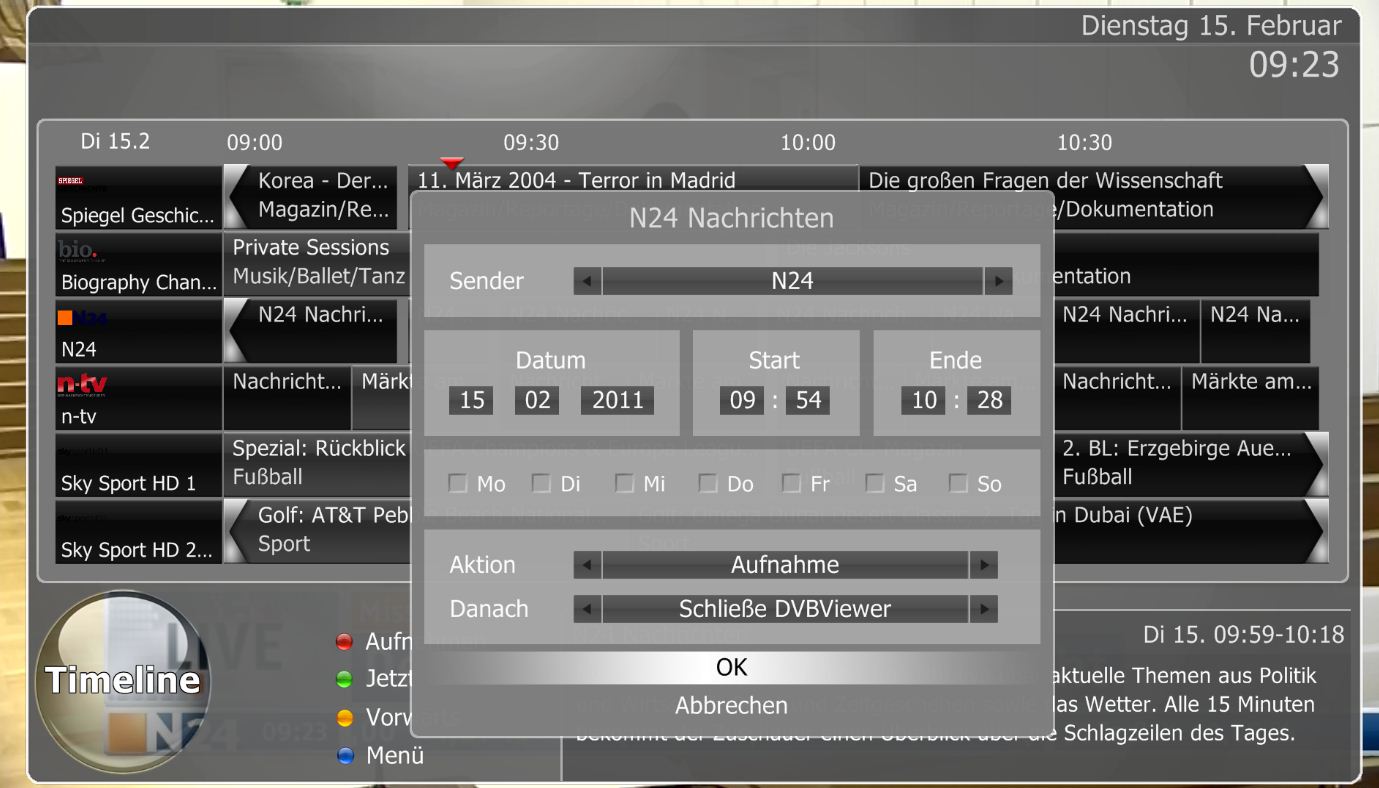The image size is (1379, 788).
Task: Select the N24 channel name
Action: [x=78, y=350]
